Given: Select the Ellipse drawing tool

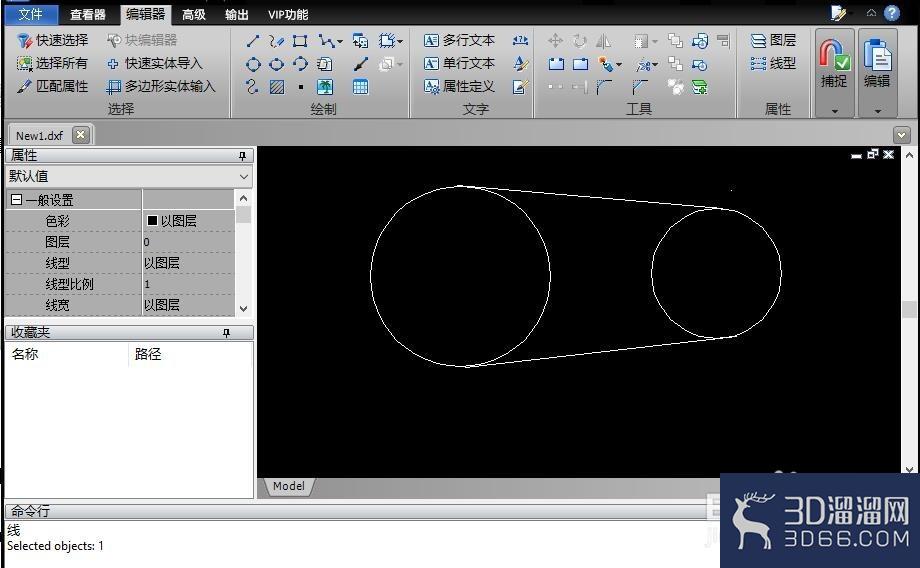Looking at the screenshot, I should coord(276,64).
